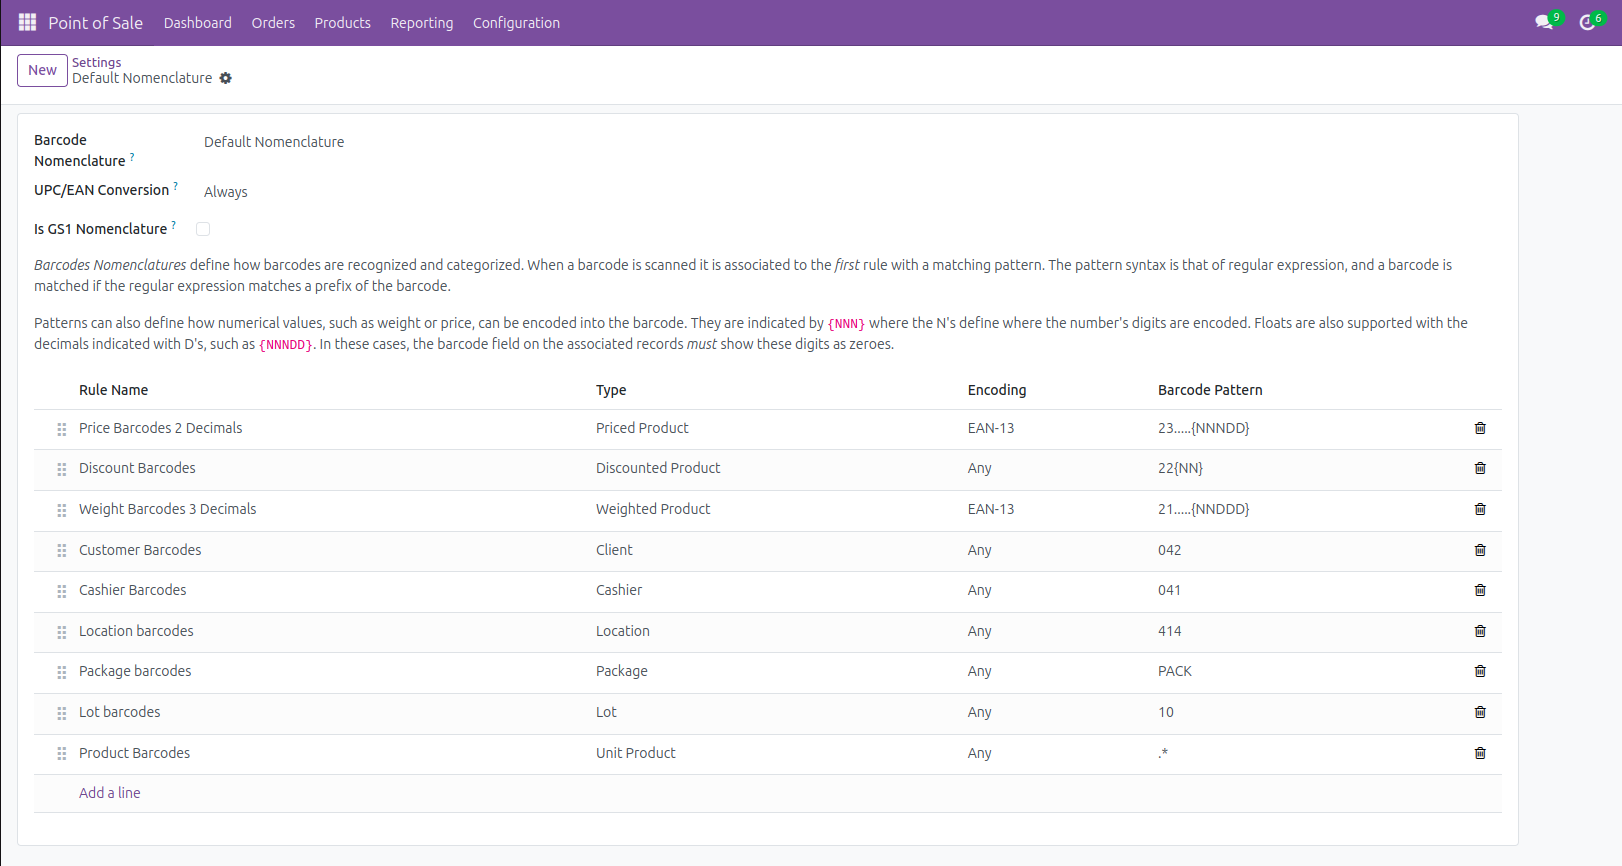Image resolution: width=1622 pixels, height=866 pixels.
Task: Delete the Price Barcodes 2 Decimals rule
Action: point(1480,428)
